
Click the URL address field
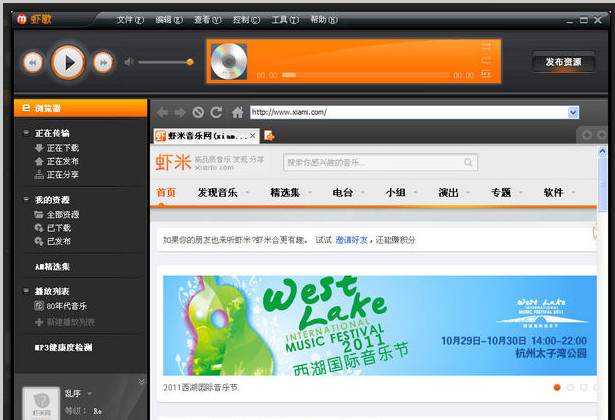click(x=409, y=113)
